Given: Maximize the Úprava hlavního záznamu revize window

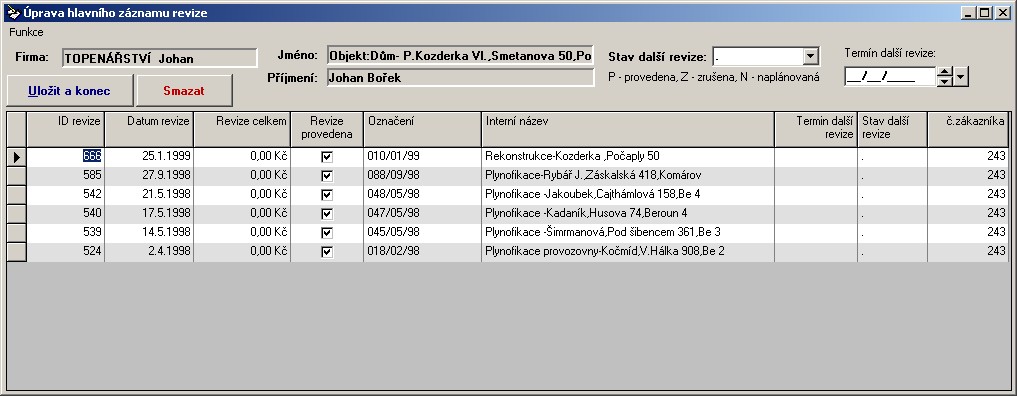Looking at the screenshot, I should pos(985,12).
